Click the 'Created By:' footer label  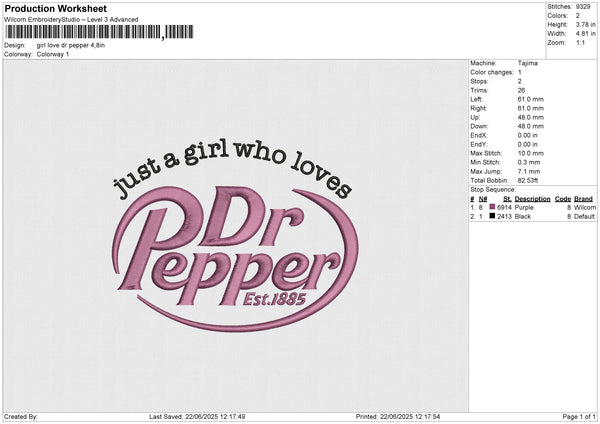click(x=21, y=417)
